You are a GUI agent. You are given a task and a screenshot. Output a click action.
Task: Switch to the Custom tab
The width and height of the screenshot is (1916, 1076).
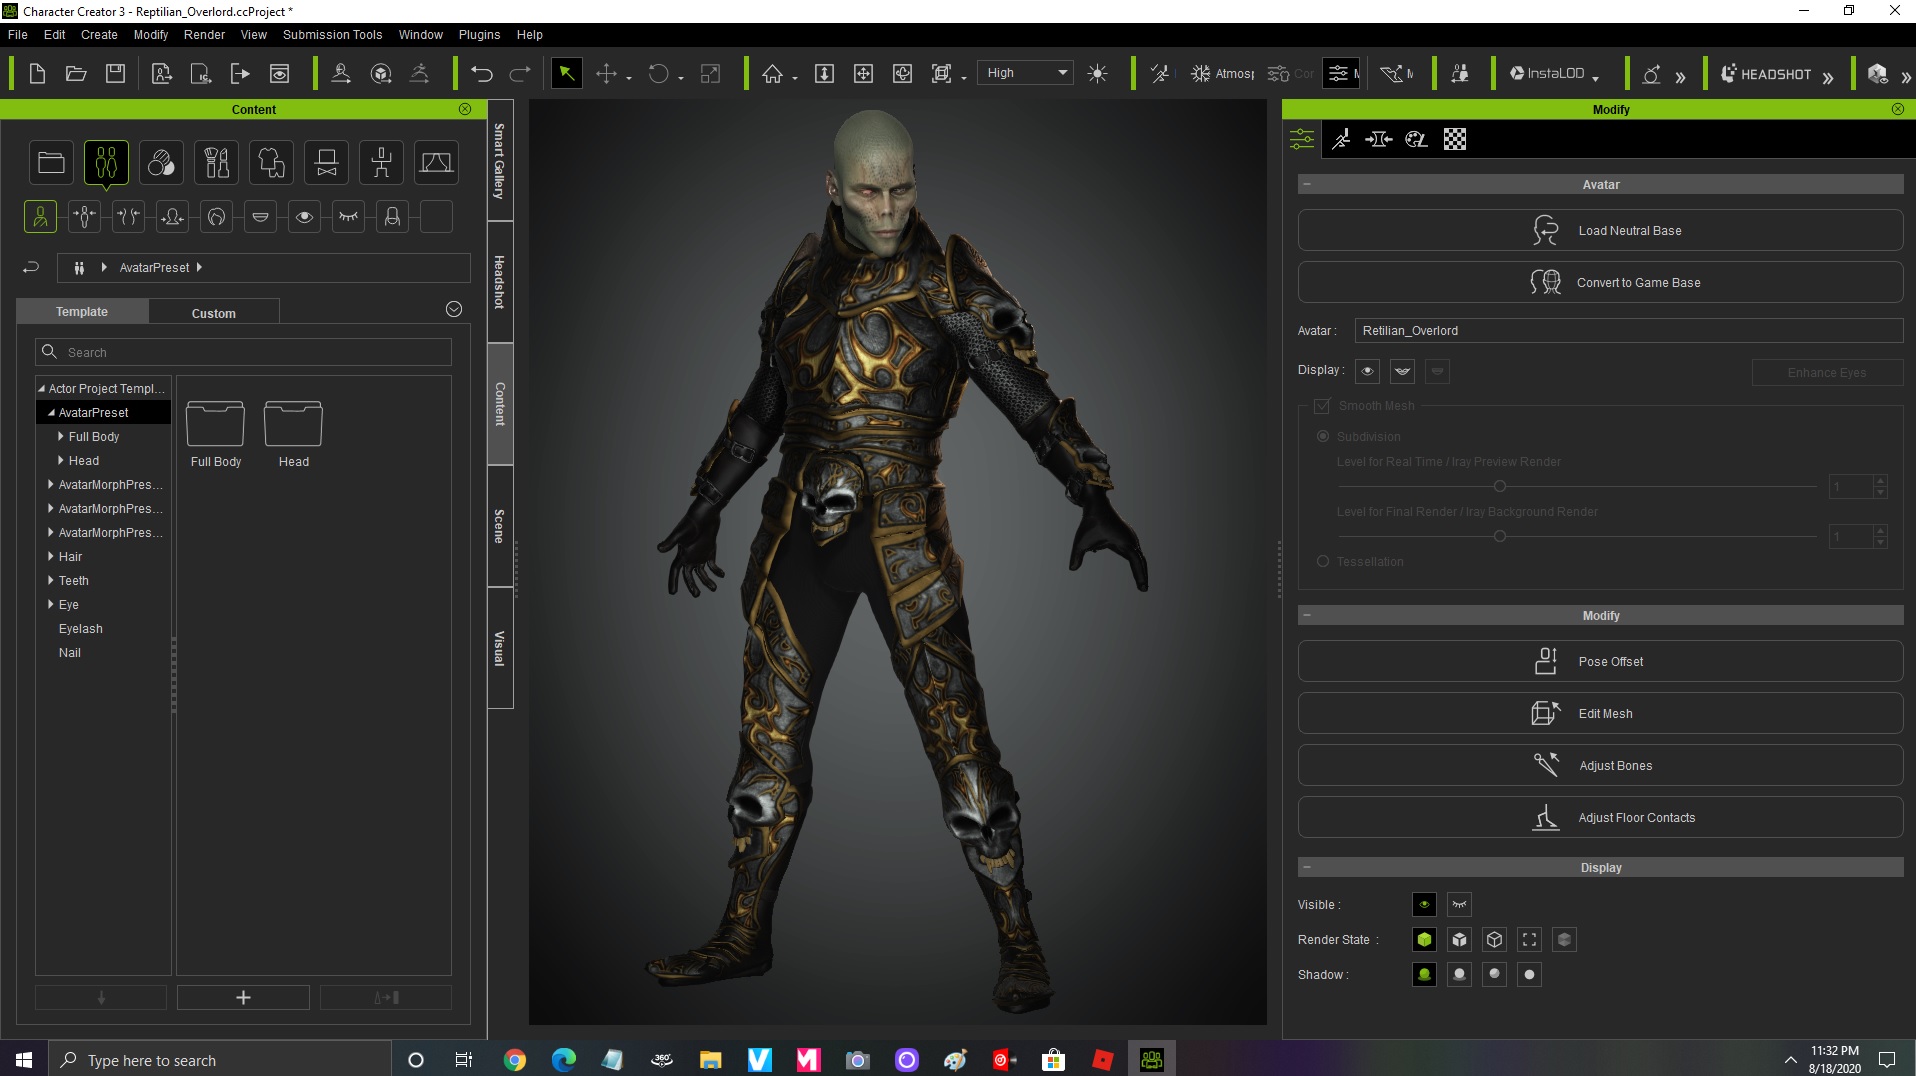click(x=214, y=313)
